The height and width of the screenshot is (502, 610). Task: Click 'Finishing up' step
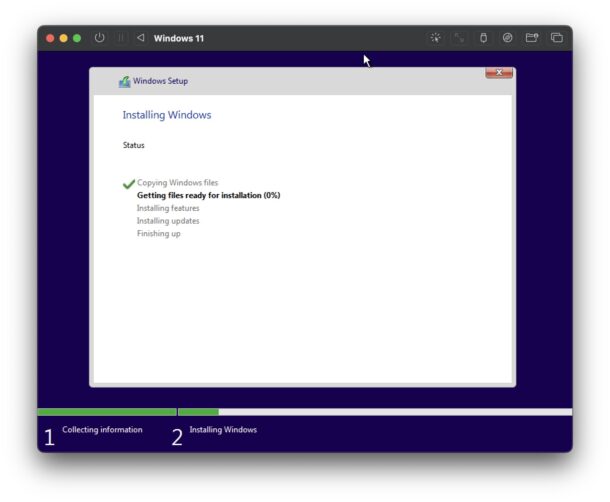159,233
